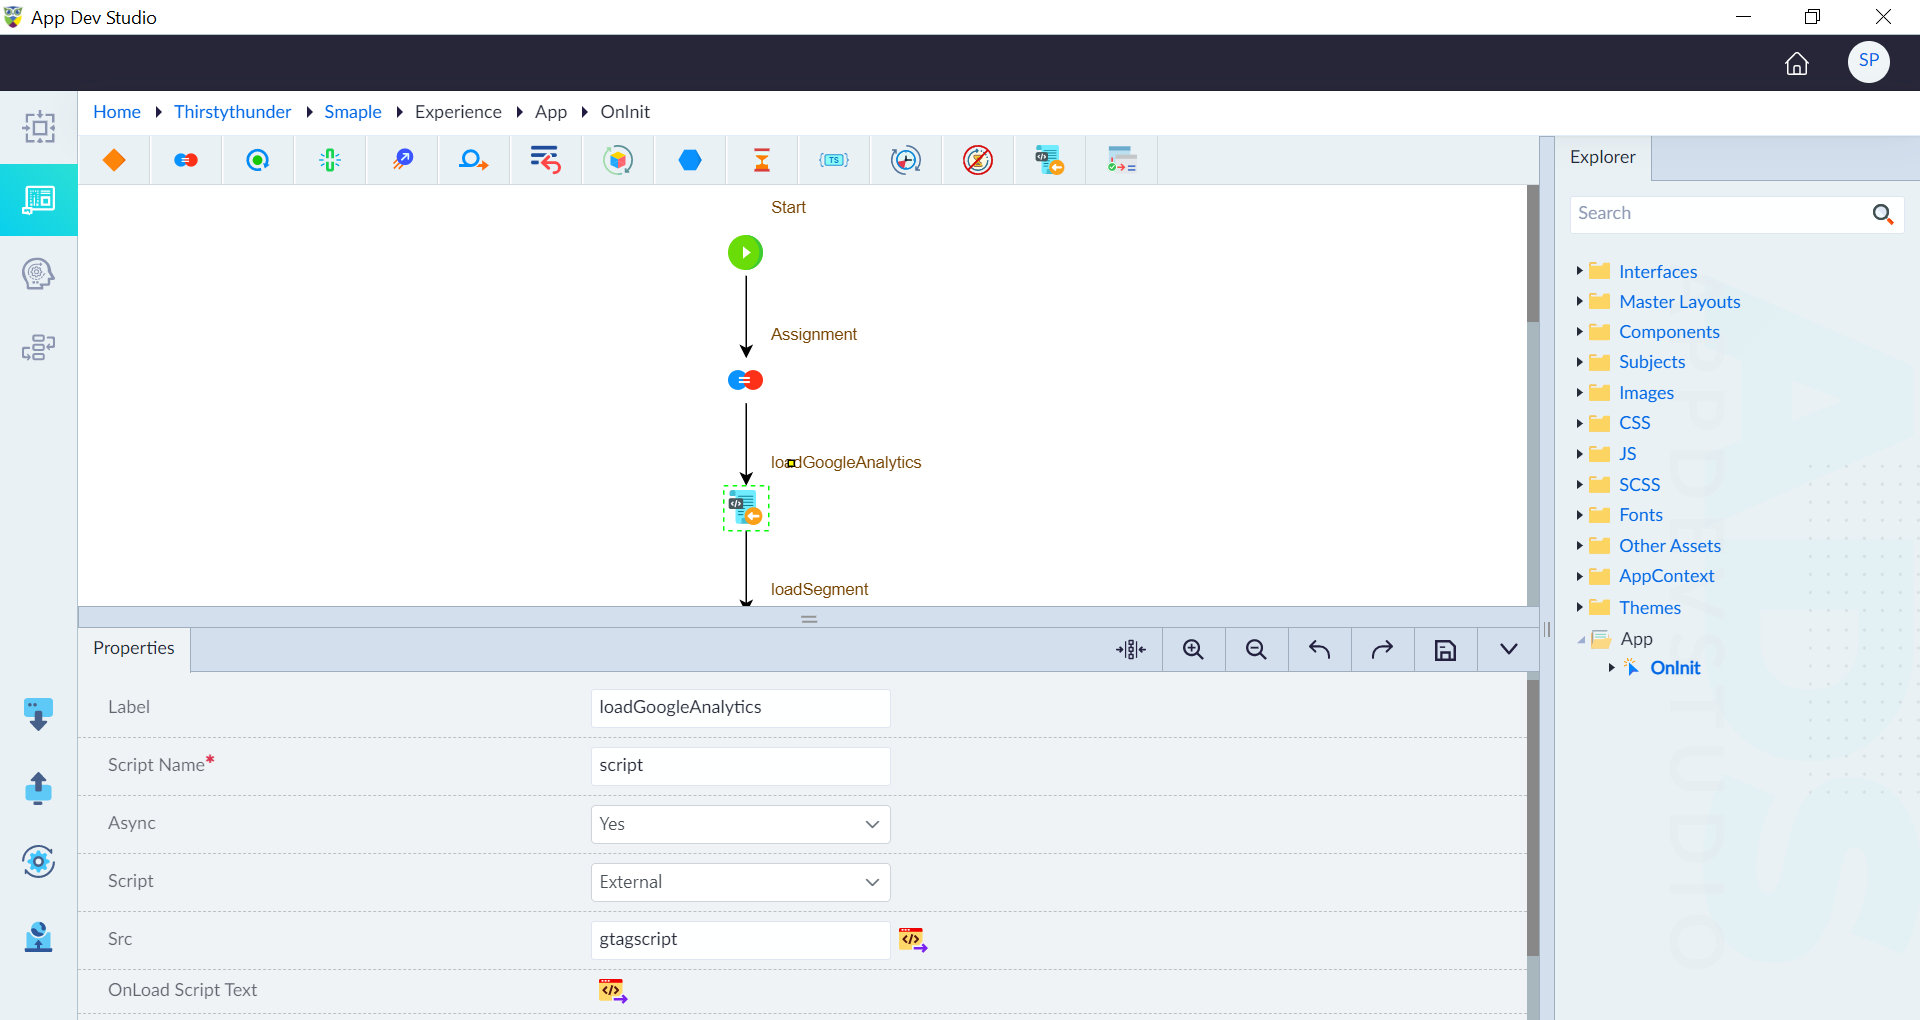Click the Start node green play icon

click(746, 252)
